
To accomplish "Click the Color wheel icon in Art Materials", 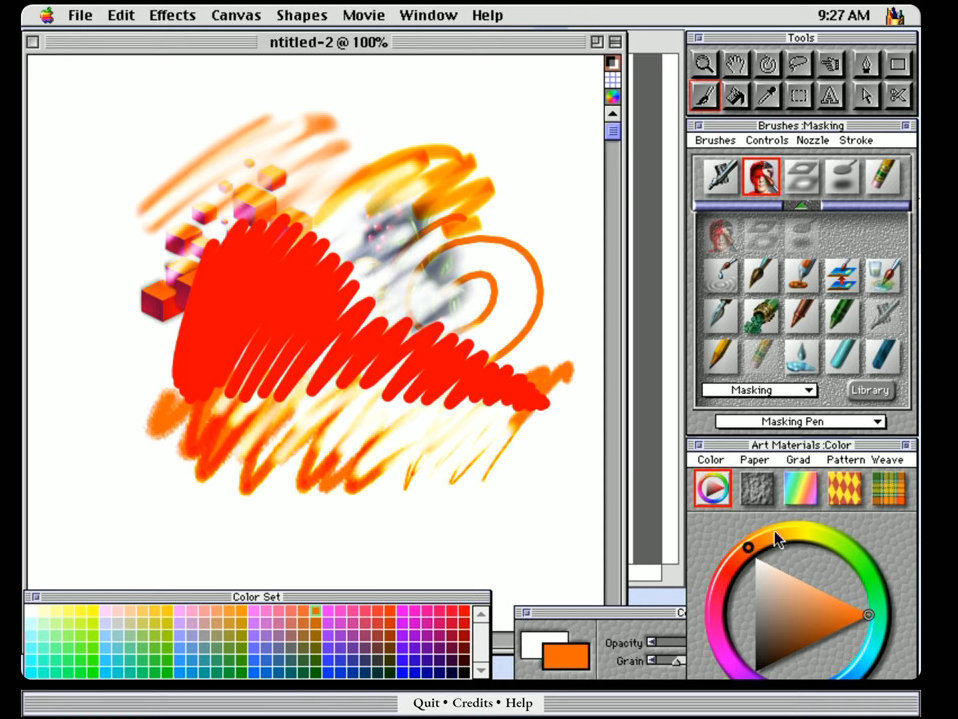I will pyautogui.click(x=712, y=488).
